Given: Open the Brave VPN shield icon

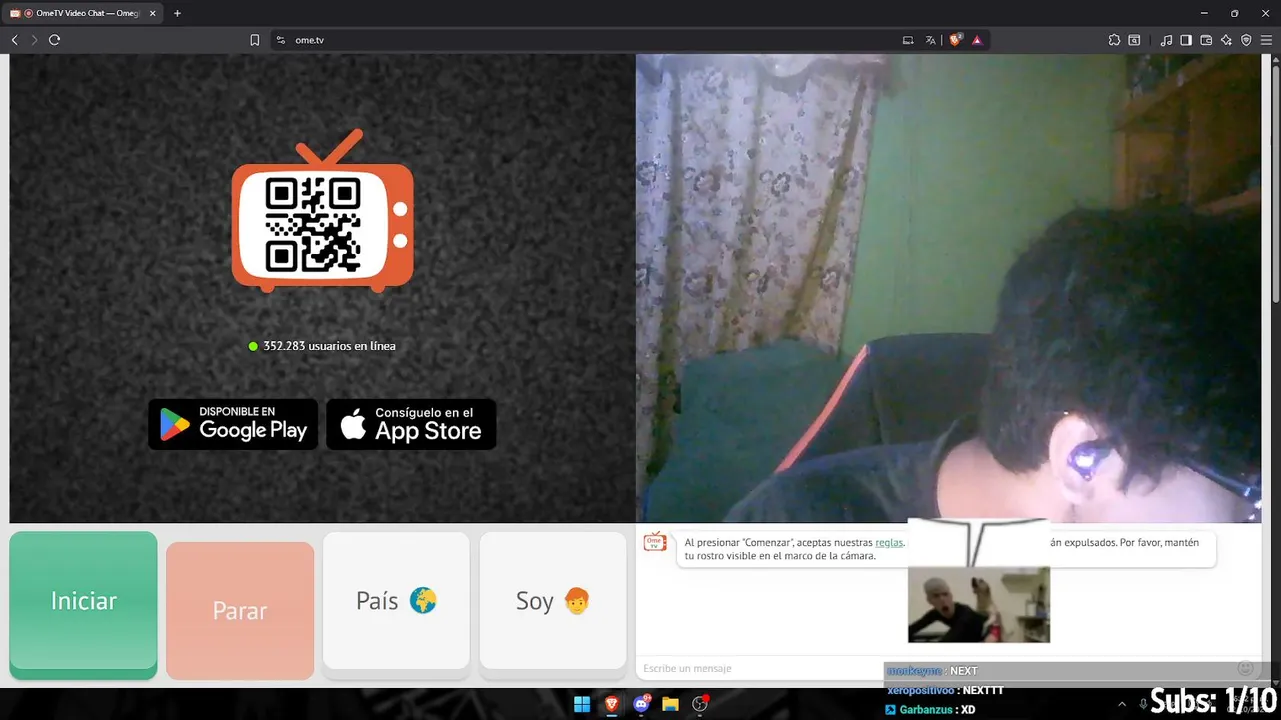Looking at the screenshot, I should [x=1246, y=40].
